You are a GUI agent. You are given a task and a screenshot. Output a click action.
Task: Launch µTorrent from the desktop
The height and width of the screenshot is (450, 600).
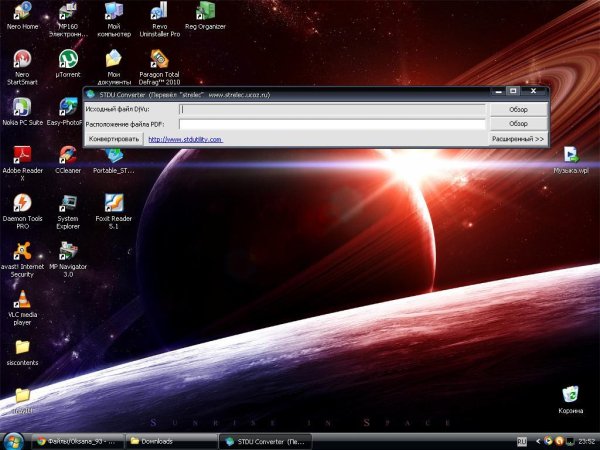tap(68, 64)
